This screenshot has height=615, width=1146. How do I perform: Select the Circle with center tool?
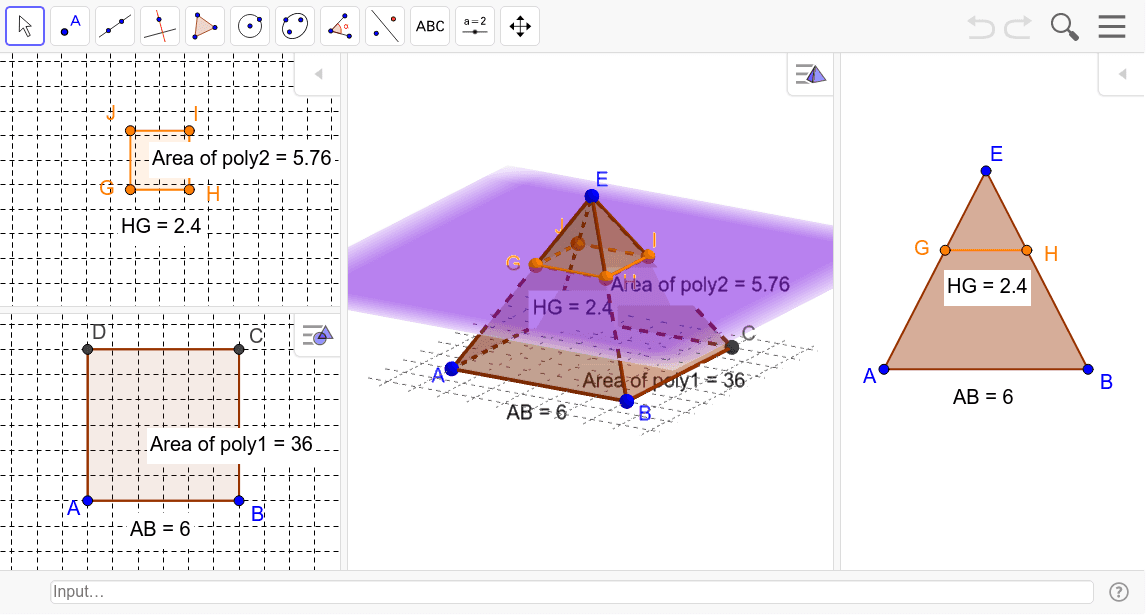pos(250,26)
